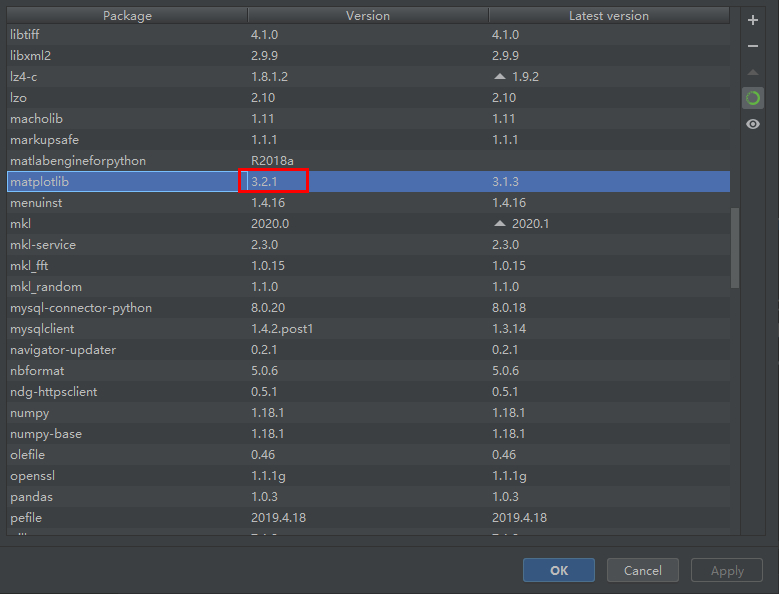Image resolution: width=779 pixels, height=594 pixels.
Task: Click matplotlib latest version 3.1.3
Action: (x=505, y=182)
